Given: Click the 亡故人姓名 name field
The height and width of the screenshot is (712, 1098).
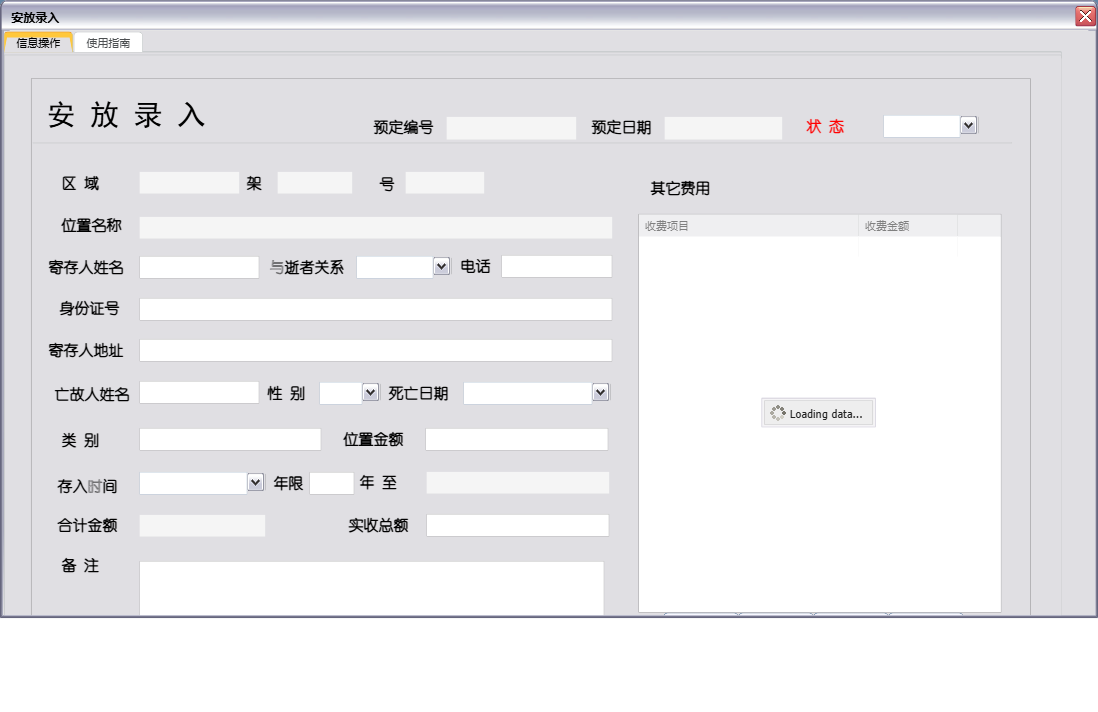Looking at the screenshot, I should tap(199, 392).
